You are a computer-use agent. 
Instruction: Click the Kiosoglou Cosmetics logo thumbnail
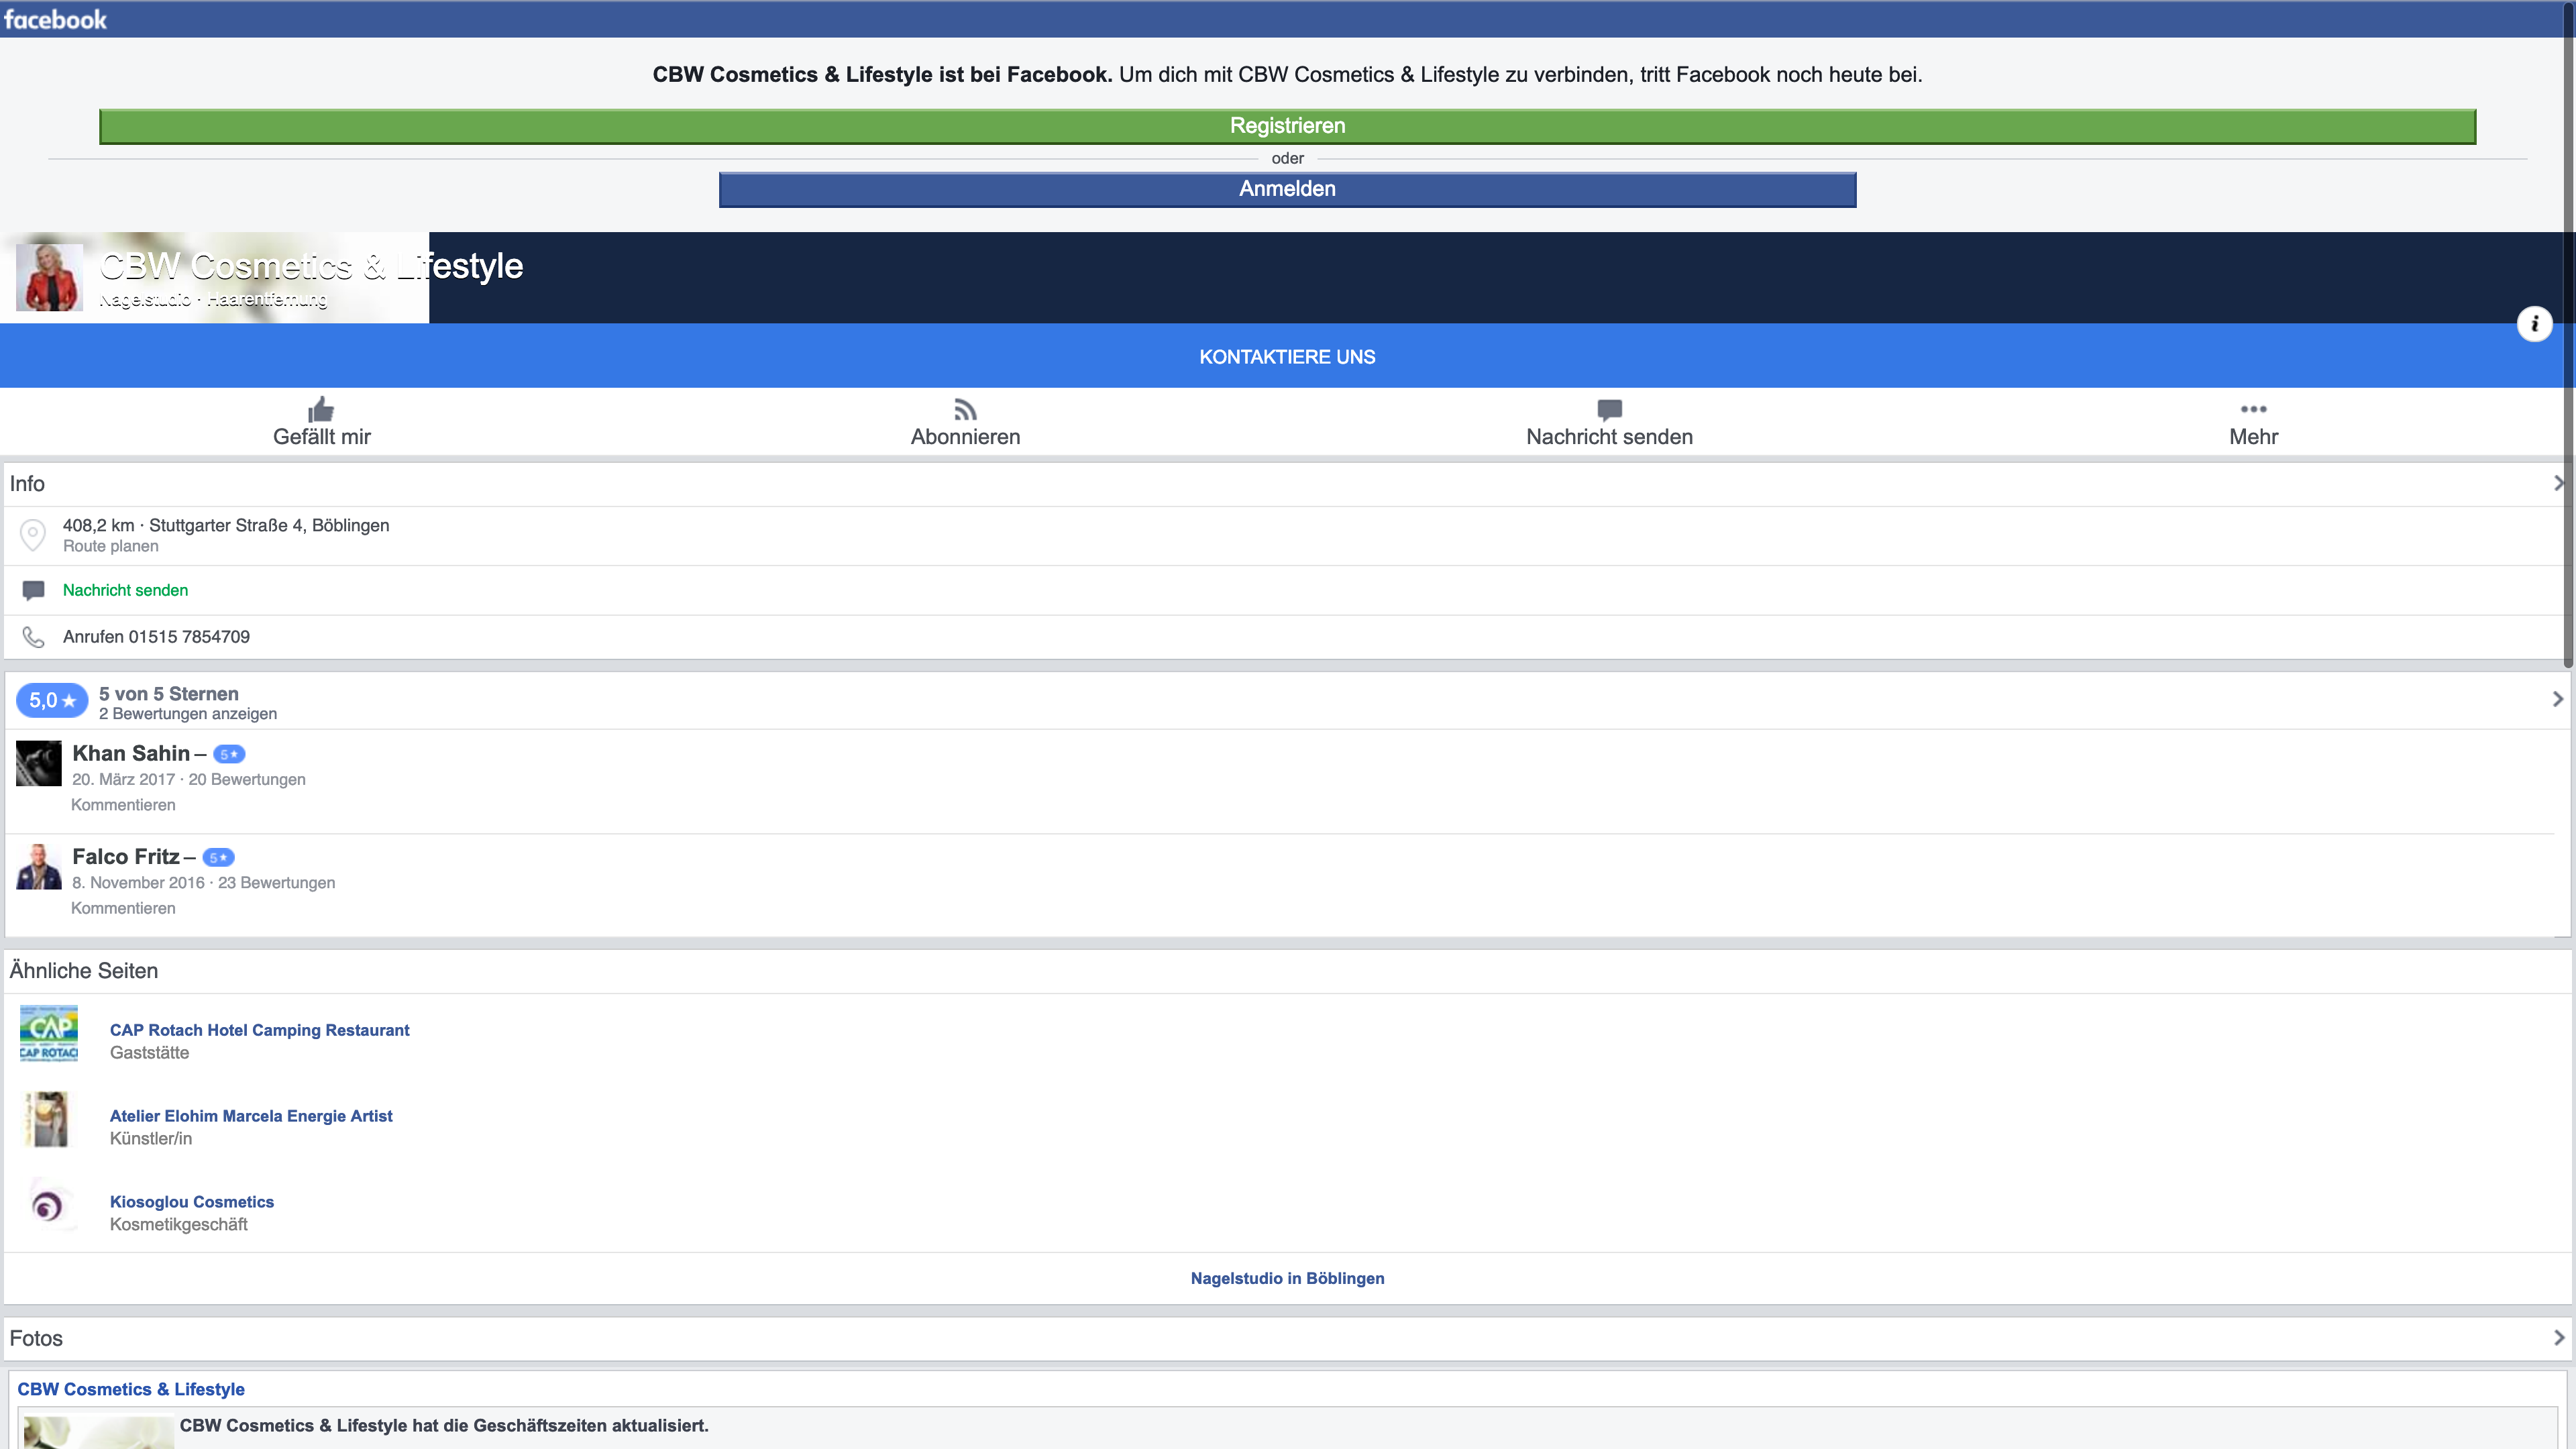click(x=49, y=1206)
